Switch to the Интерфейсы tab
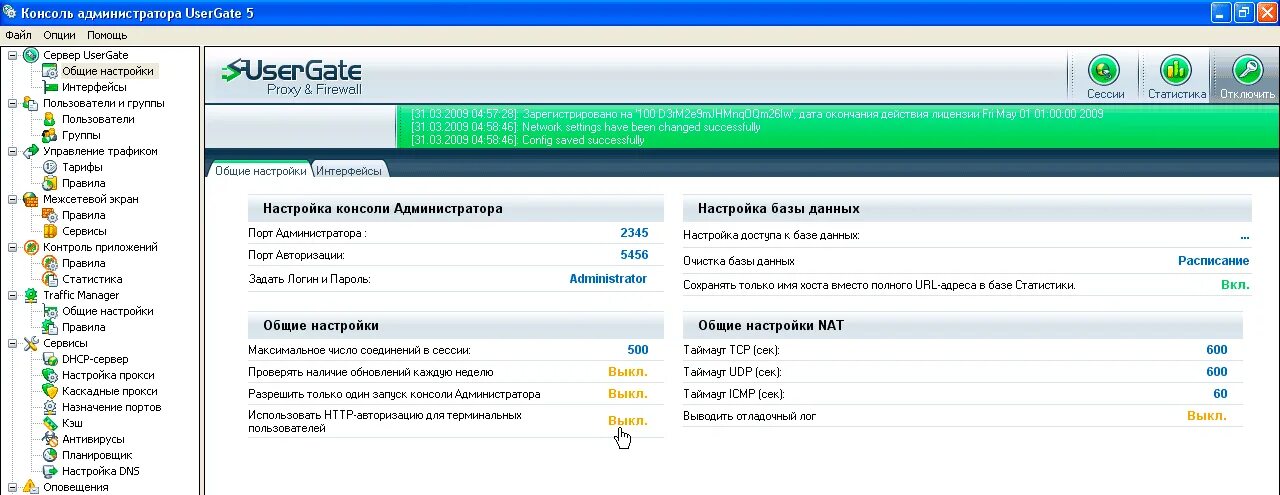 (x=349, y=171)
